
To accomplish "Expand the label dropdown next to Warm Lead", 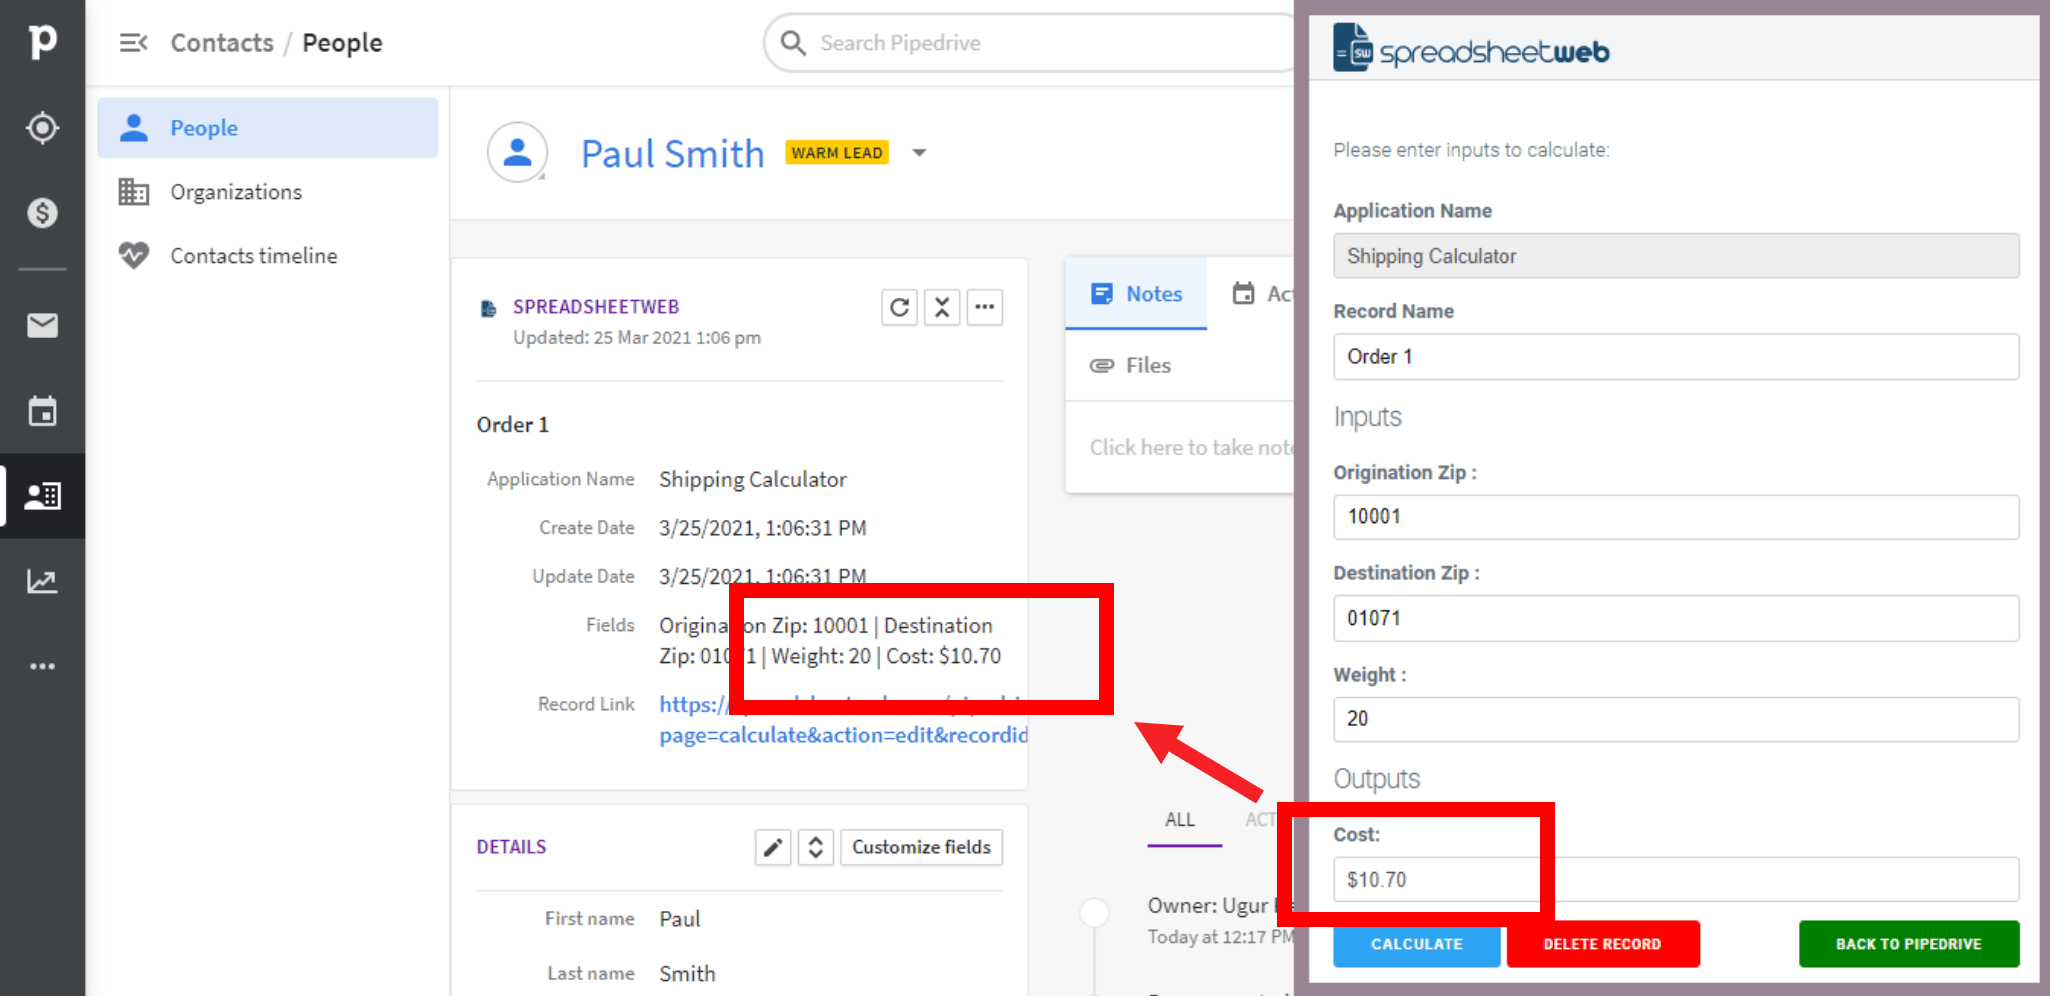I will coord(919,153).
